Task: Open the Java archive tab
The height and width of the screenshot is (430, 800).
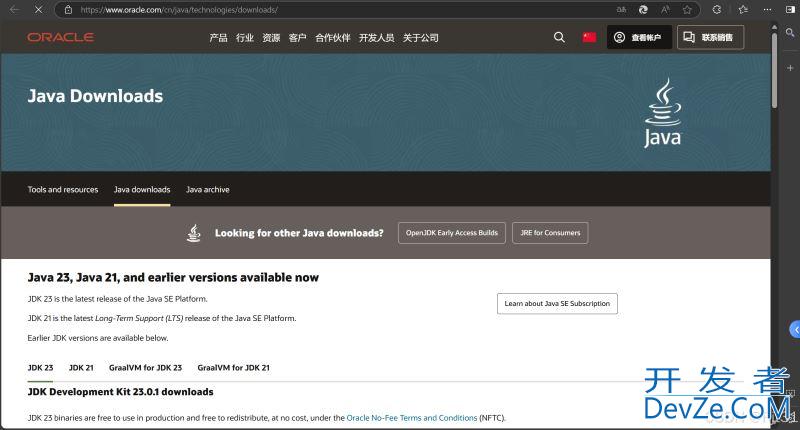Action: 208,190
